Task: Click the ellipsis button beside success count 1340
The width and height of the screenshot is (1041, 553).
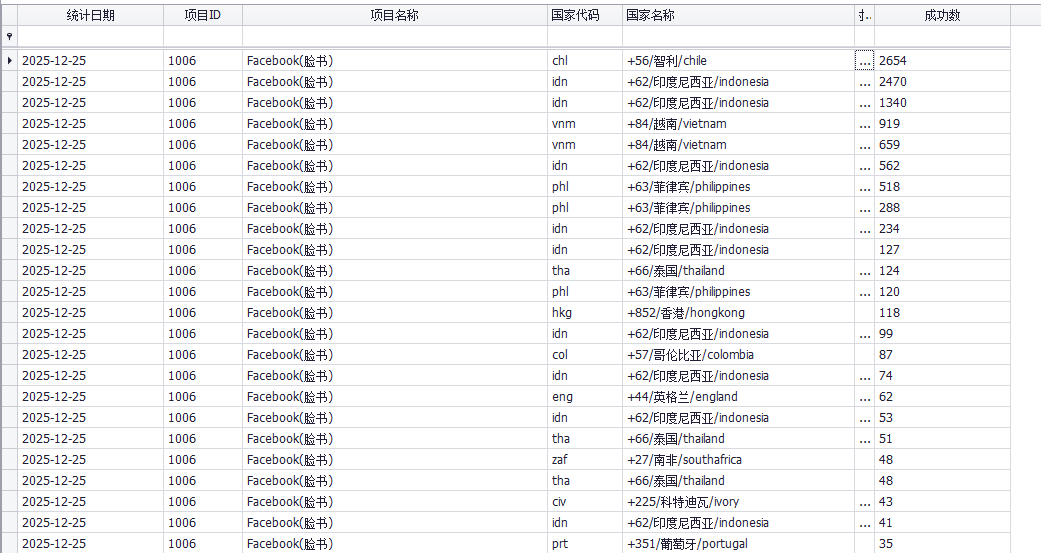Action: (x=865, y=103)
